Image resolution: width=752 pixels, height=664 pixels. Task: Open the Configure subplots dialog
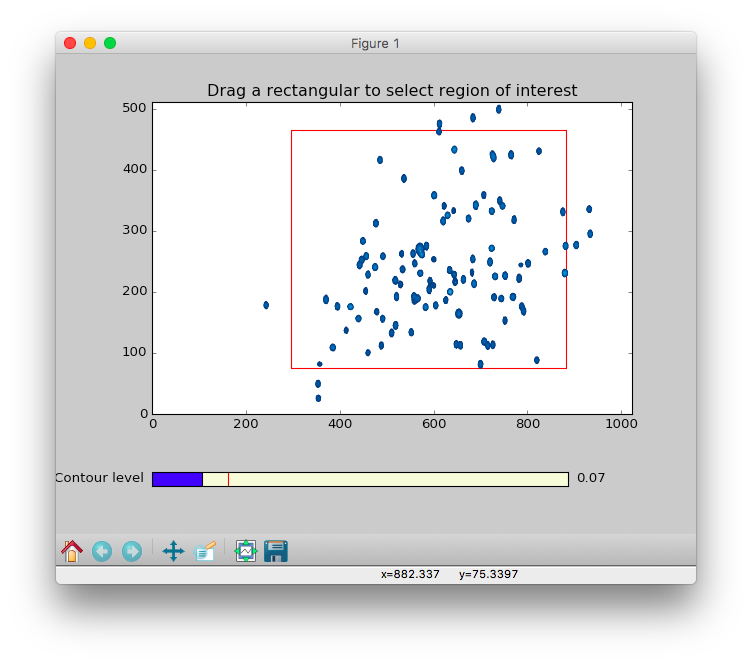click(x=246, y=551)
